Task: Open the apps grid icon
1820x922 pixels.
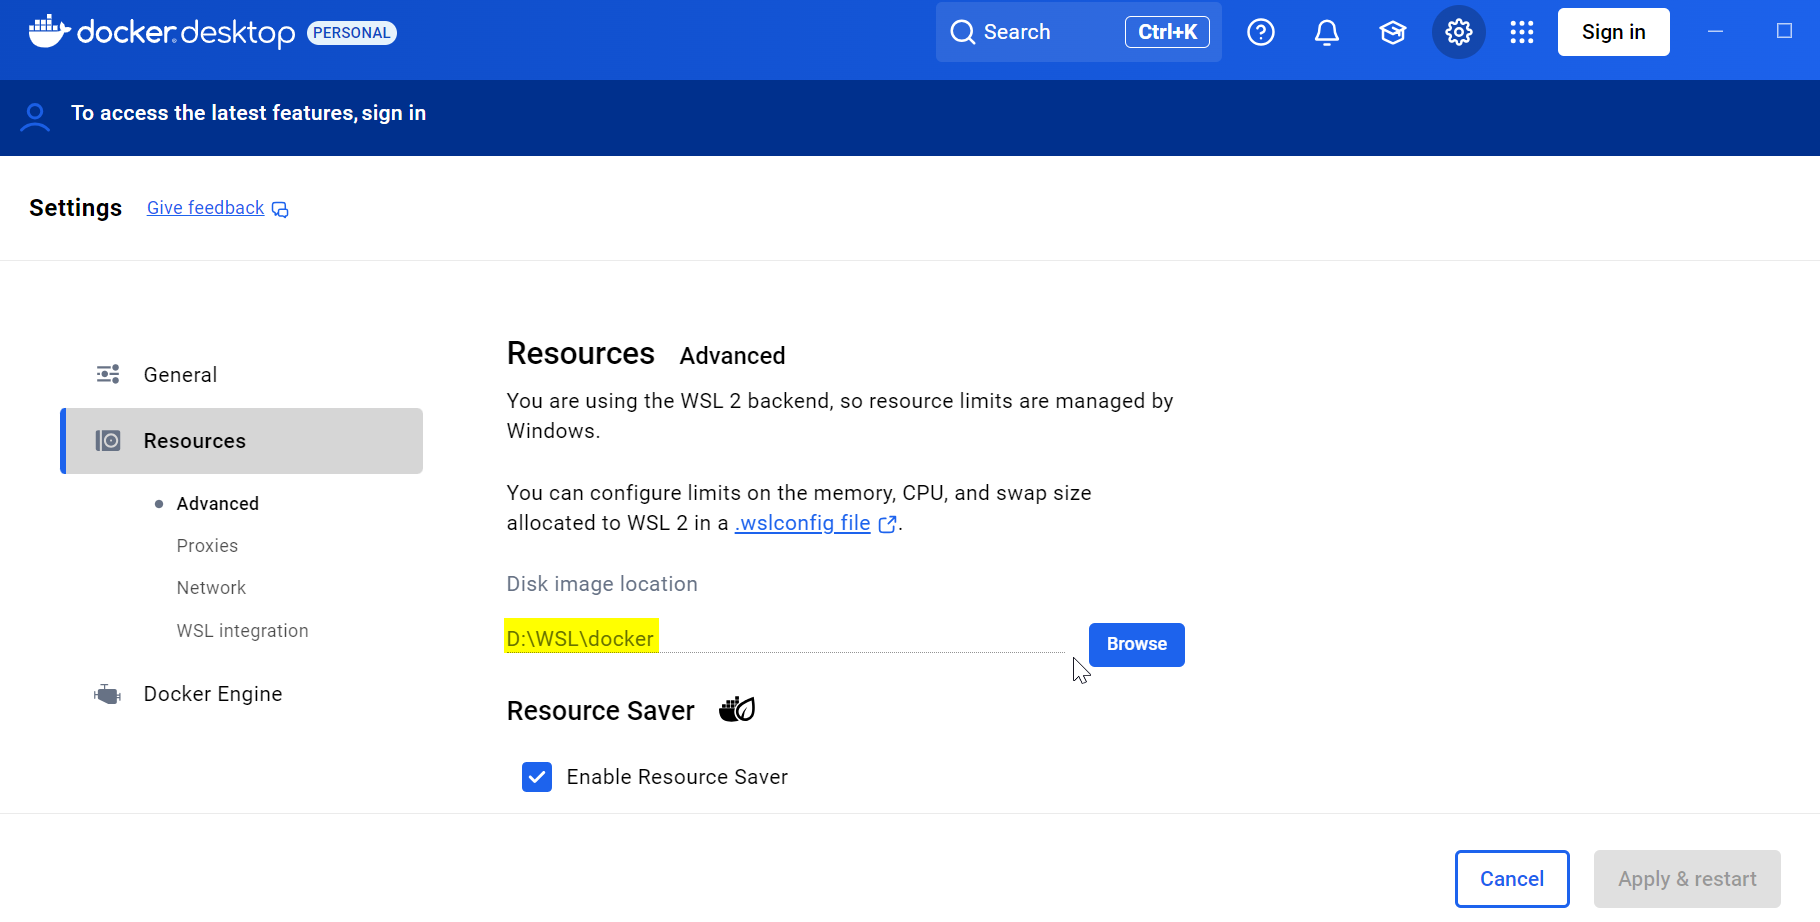Action: click(1522, 32)
